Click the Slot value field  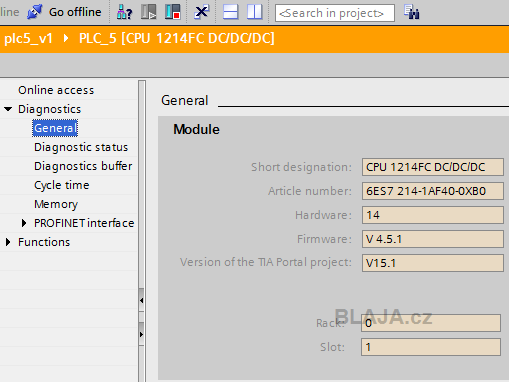431,347
